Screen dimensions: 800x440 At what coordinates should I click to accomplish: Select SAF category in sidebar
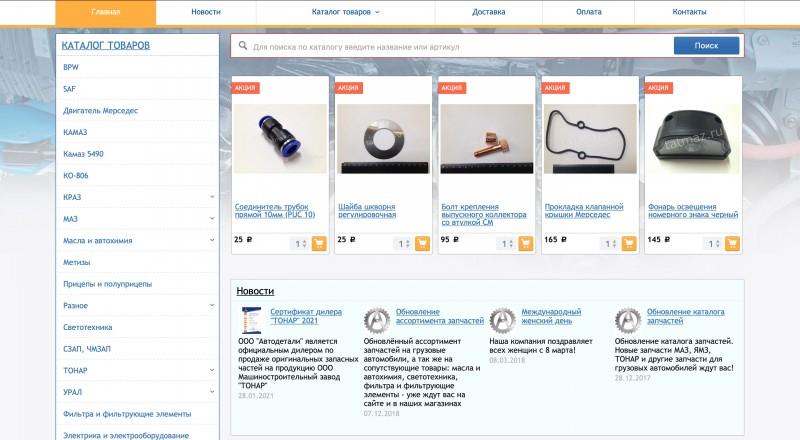click(x=69, y=89)
